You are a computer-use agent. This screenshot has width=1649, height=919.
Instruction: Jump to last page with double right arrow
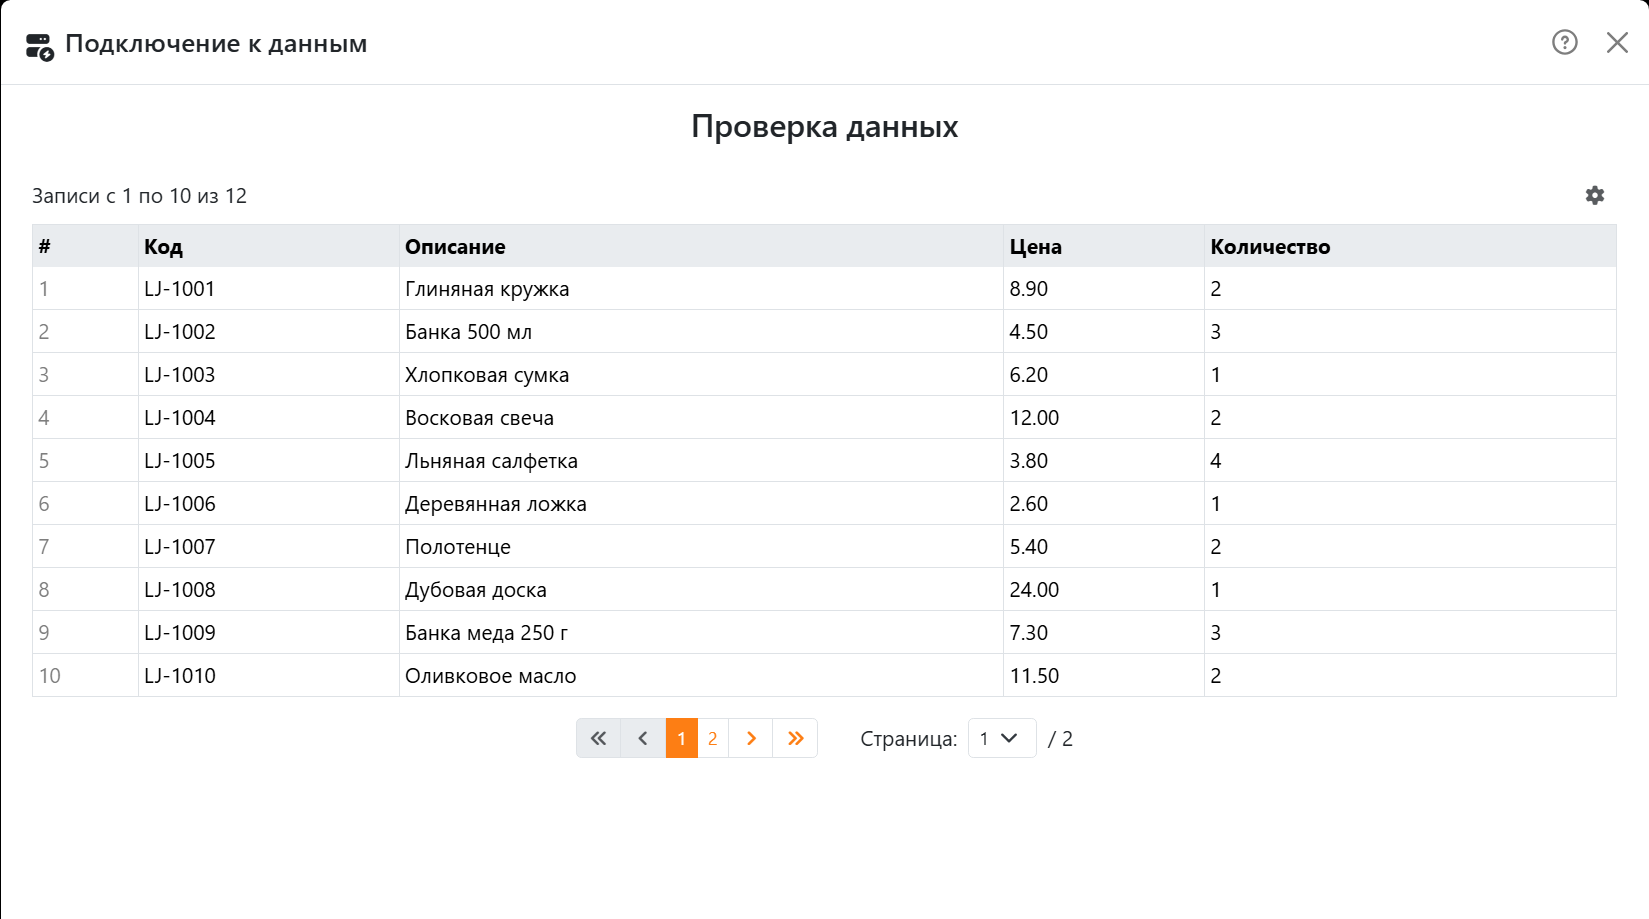[x=795, y=738]
